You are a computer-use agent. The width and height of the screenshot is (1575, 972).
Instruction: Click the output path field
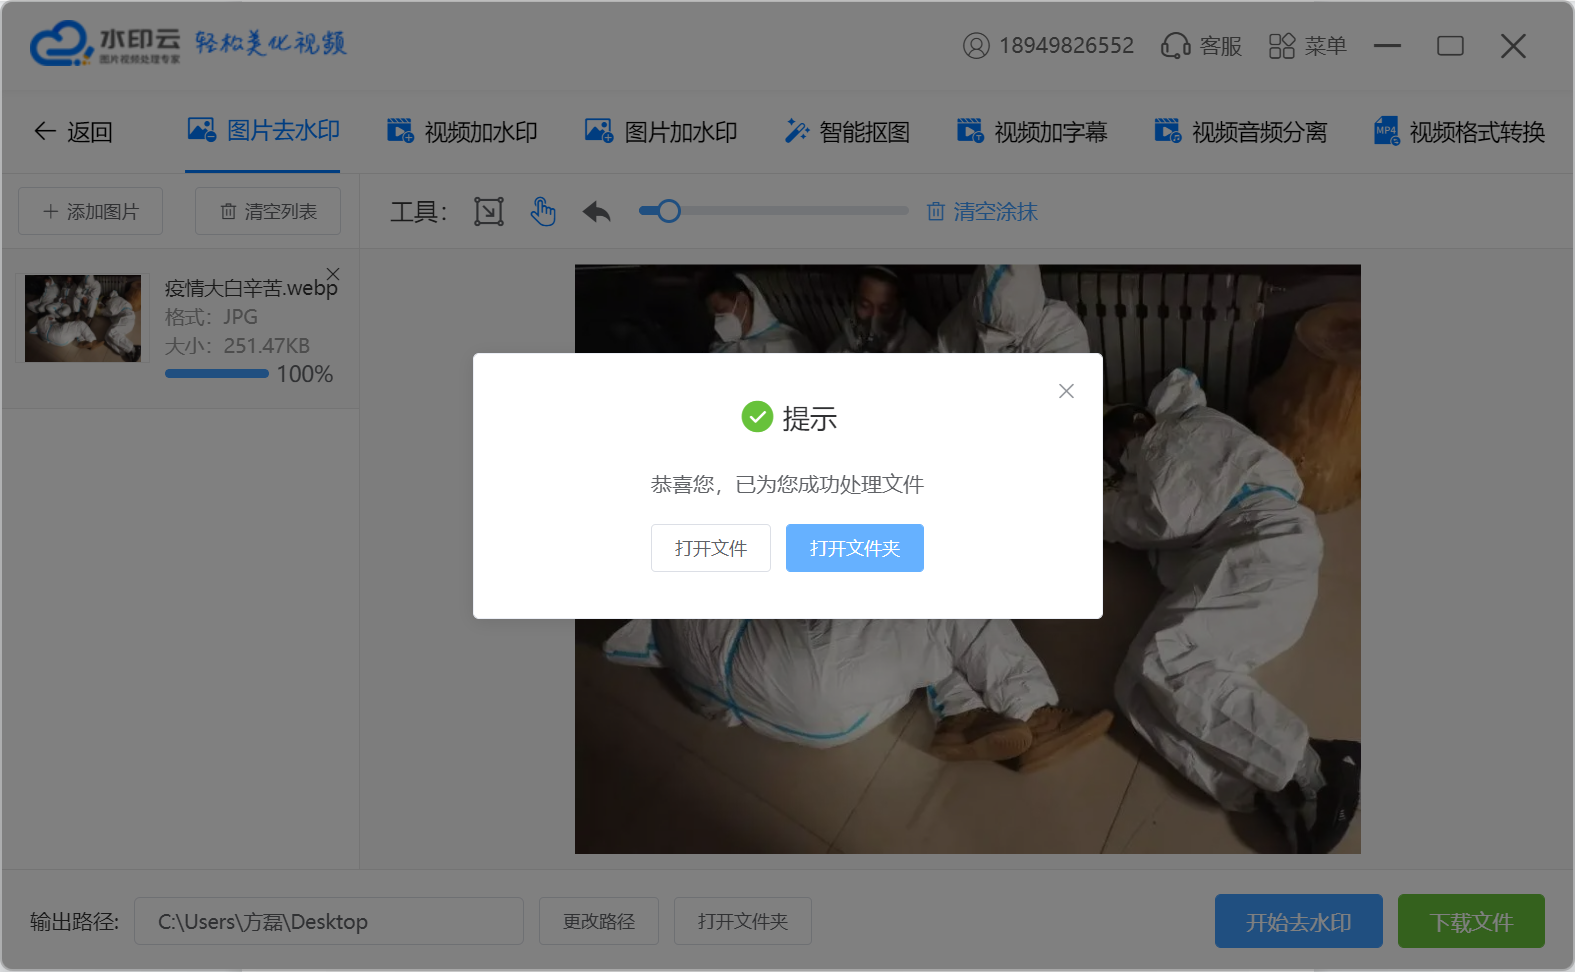coord(329,921)
